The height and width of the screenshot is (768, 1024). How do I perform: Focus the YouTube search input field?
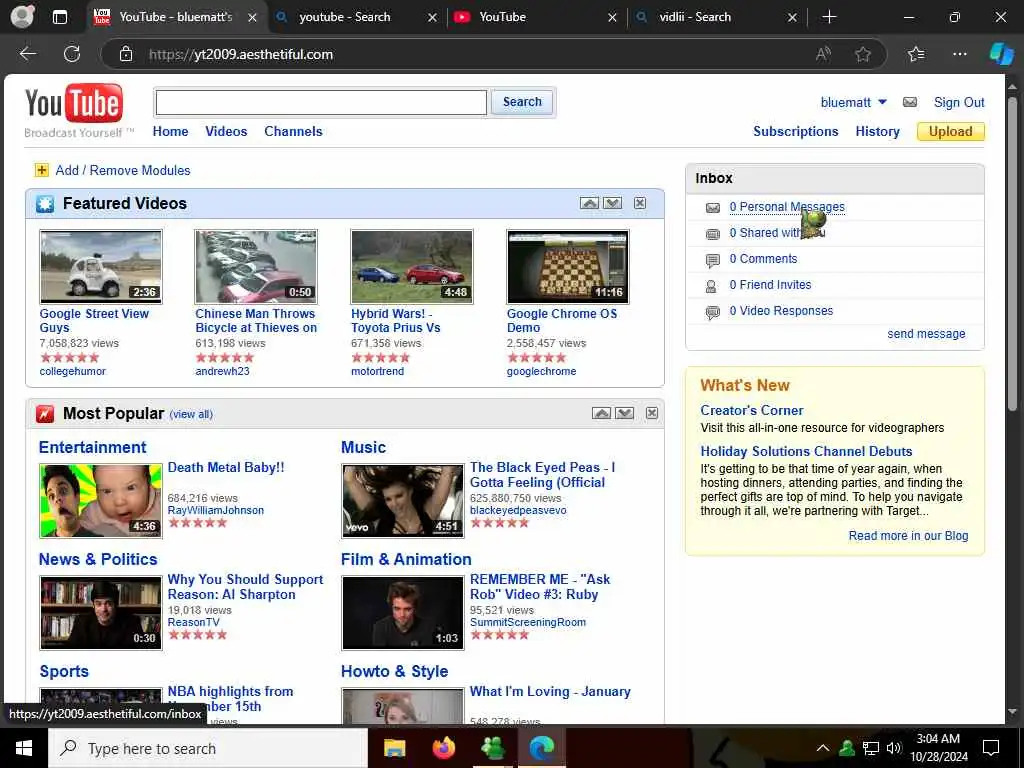coord(321,103)
